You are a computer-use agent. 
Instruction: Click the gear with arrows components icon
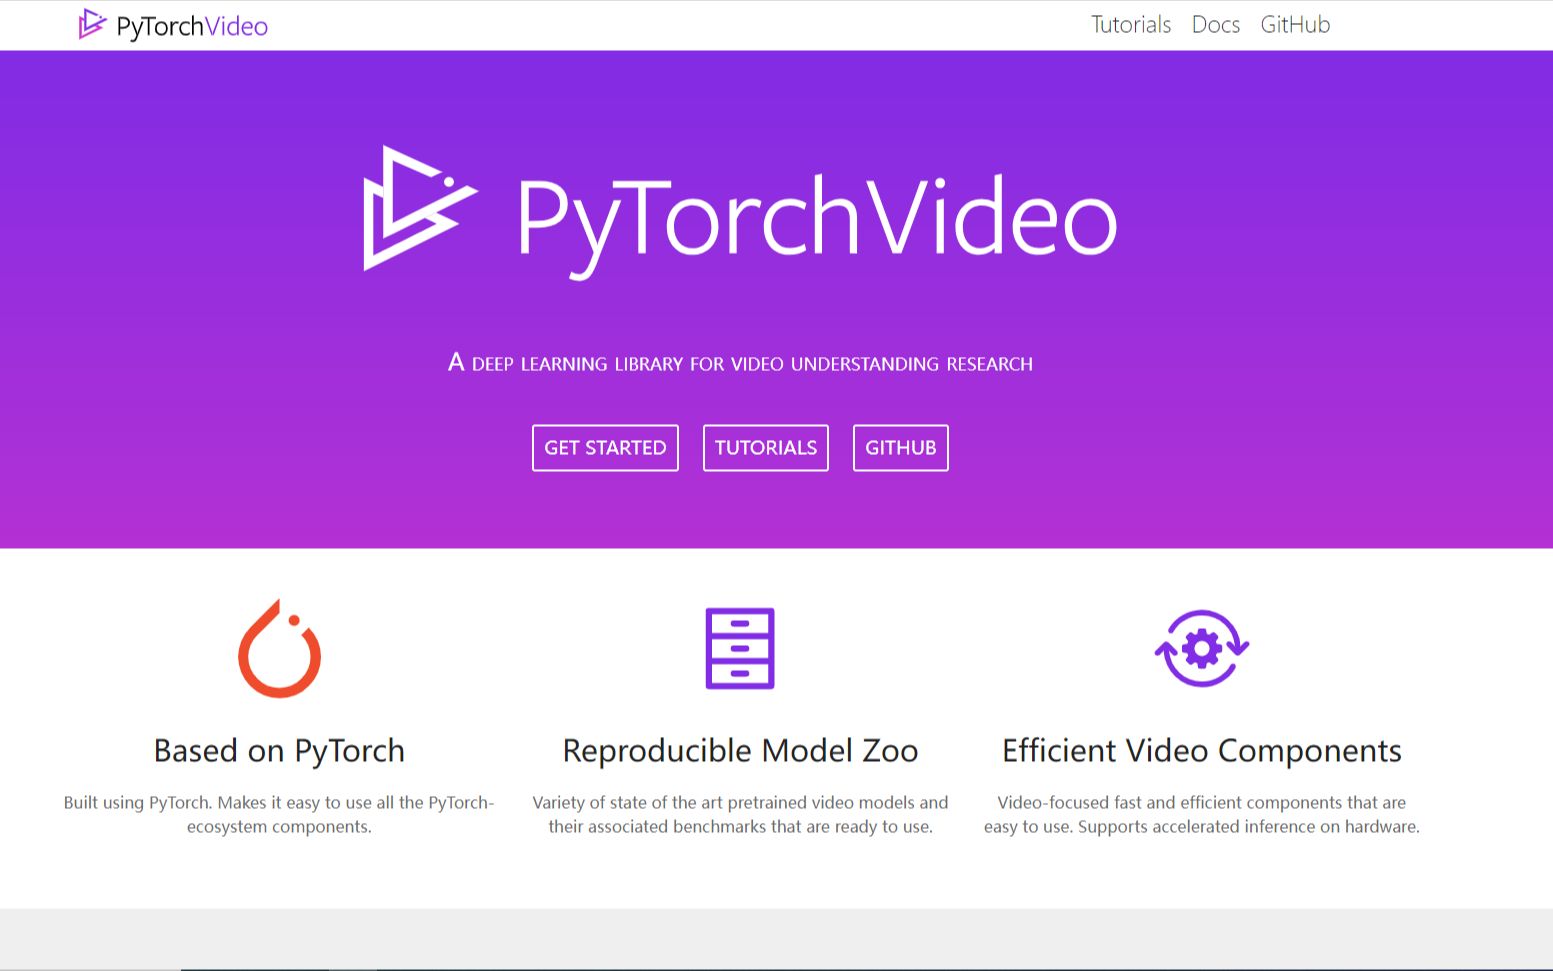[x=1202, y=648]
